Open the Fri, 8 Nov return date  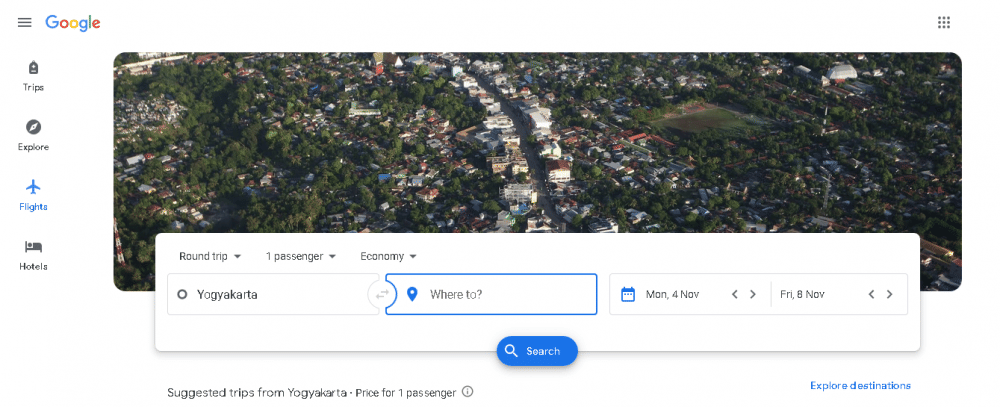[802, 294]
